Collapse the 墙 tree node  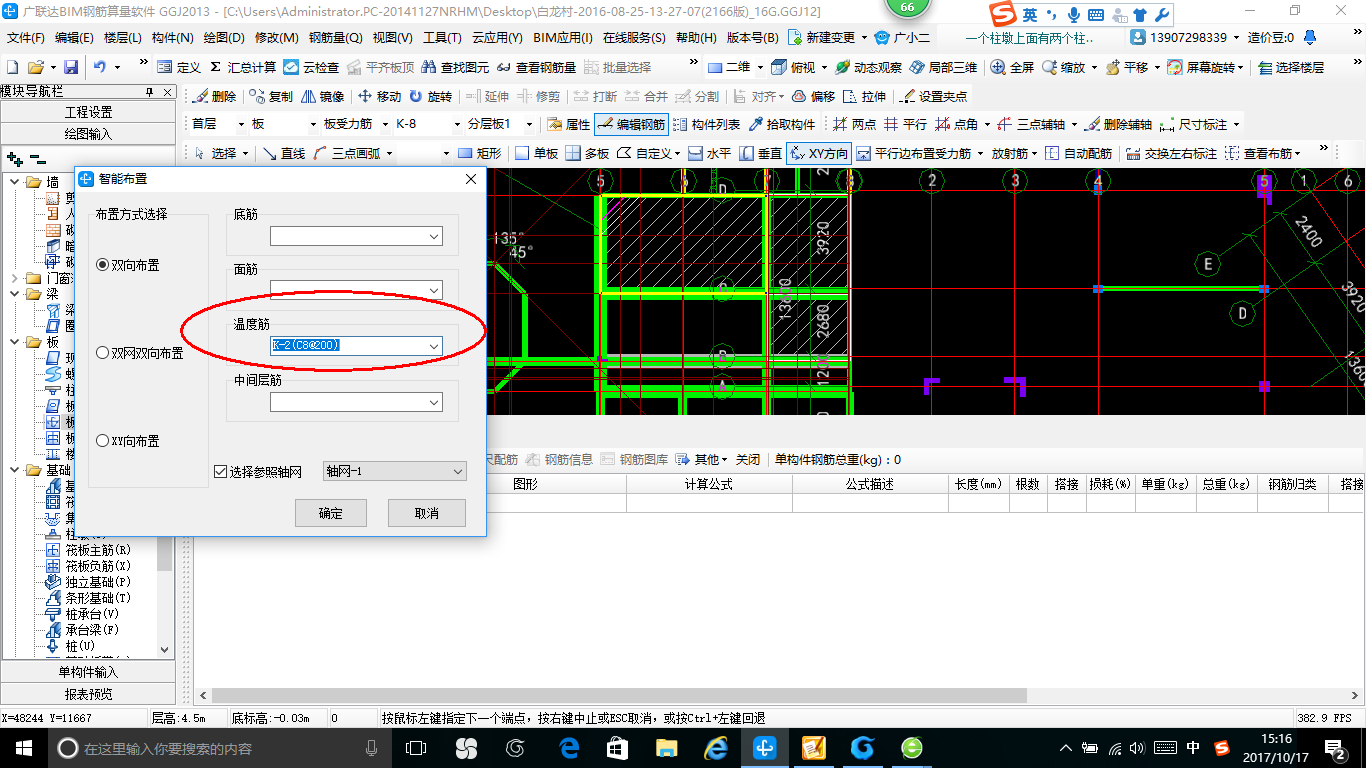pyautogui.click(x=13, y=182)
